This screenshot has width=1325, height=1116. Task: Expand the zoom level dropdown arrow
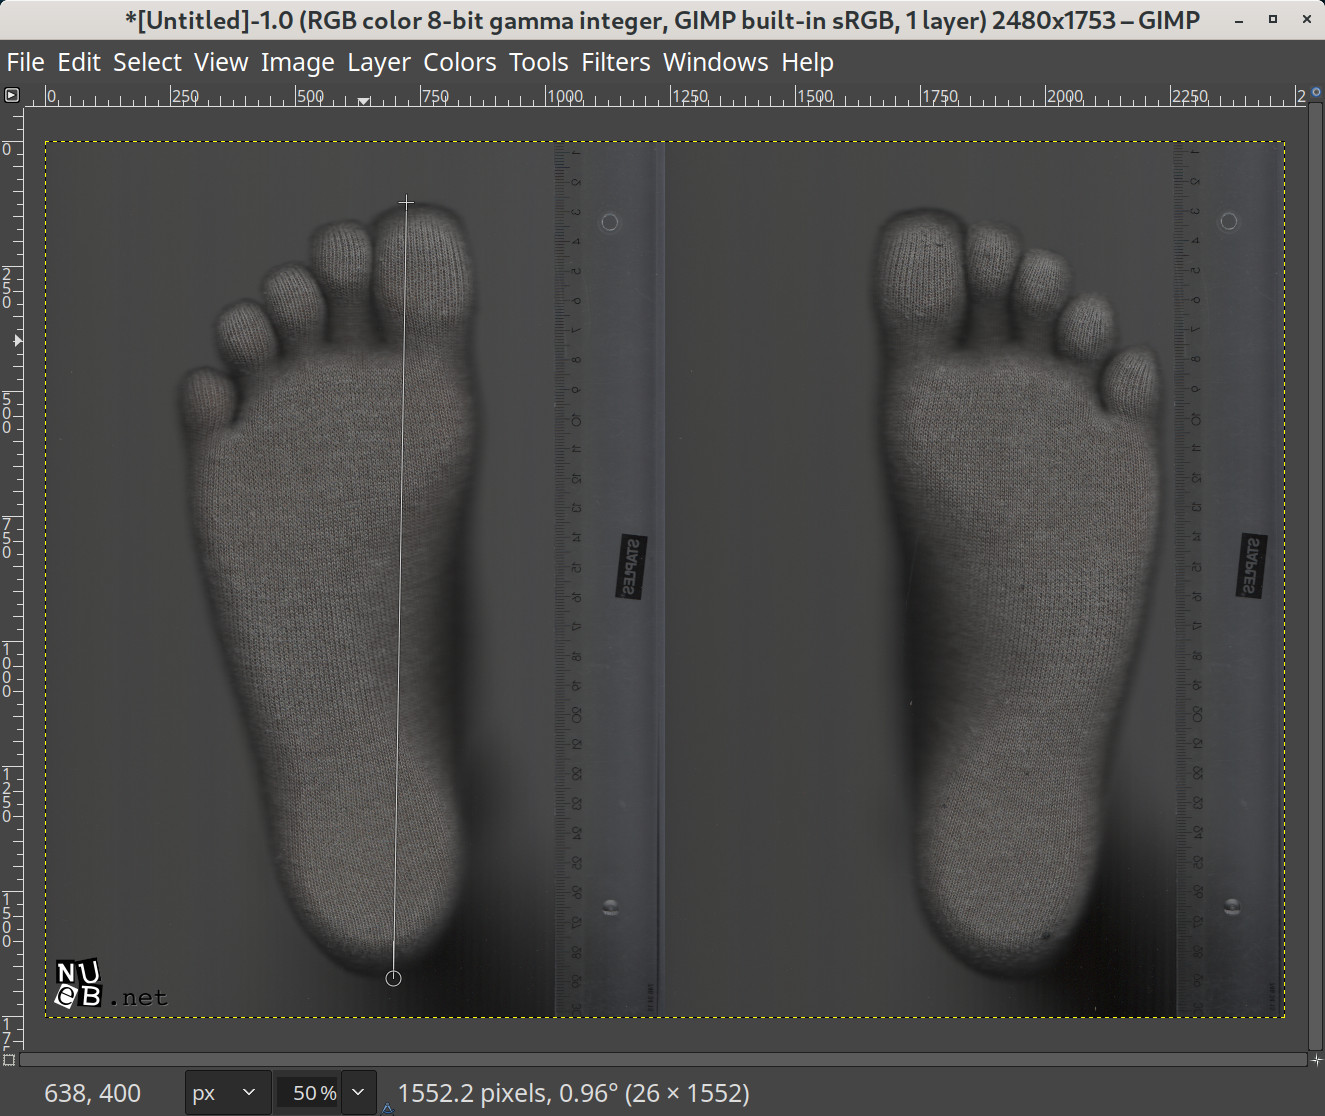358,1093
